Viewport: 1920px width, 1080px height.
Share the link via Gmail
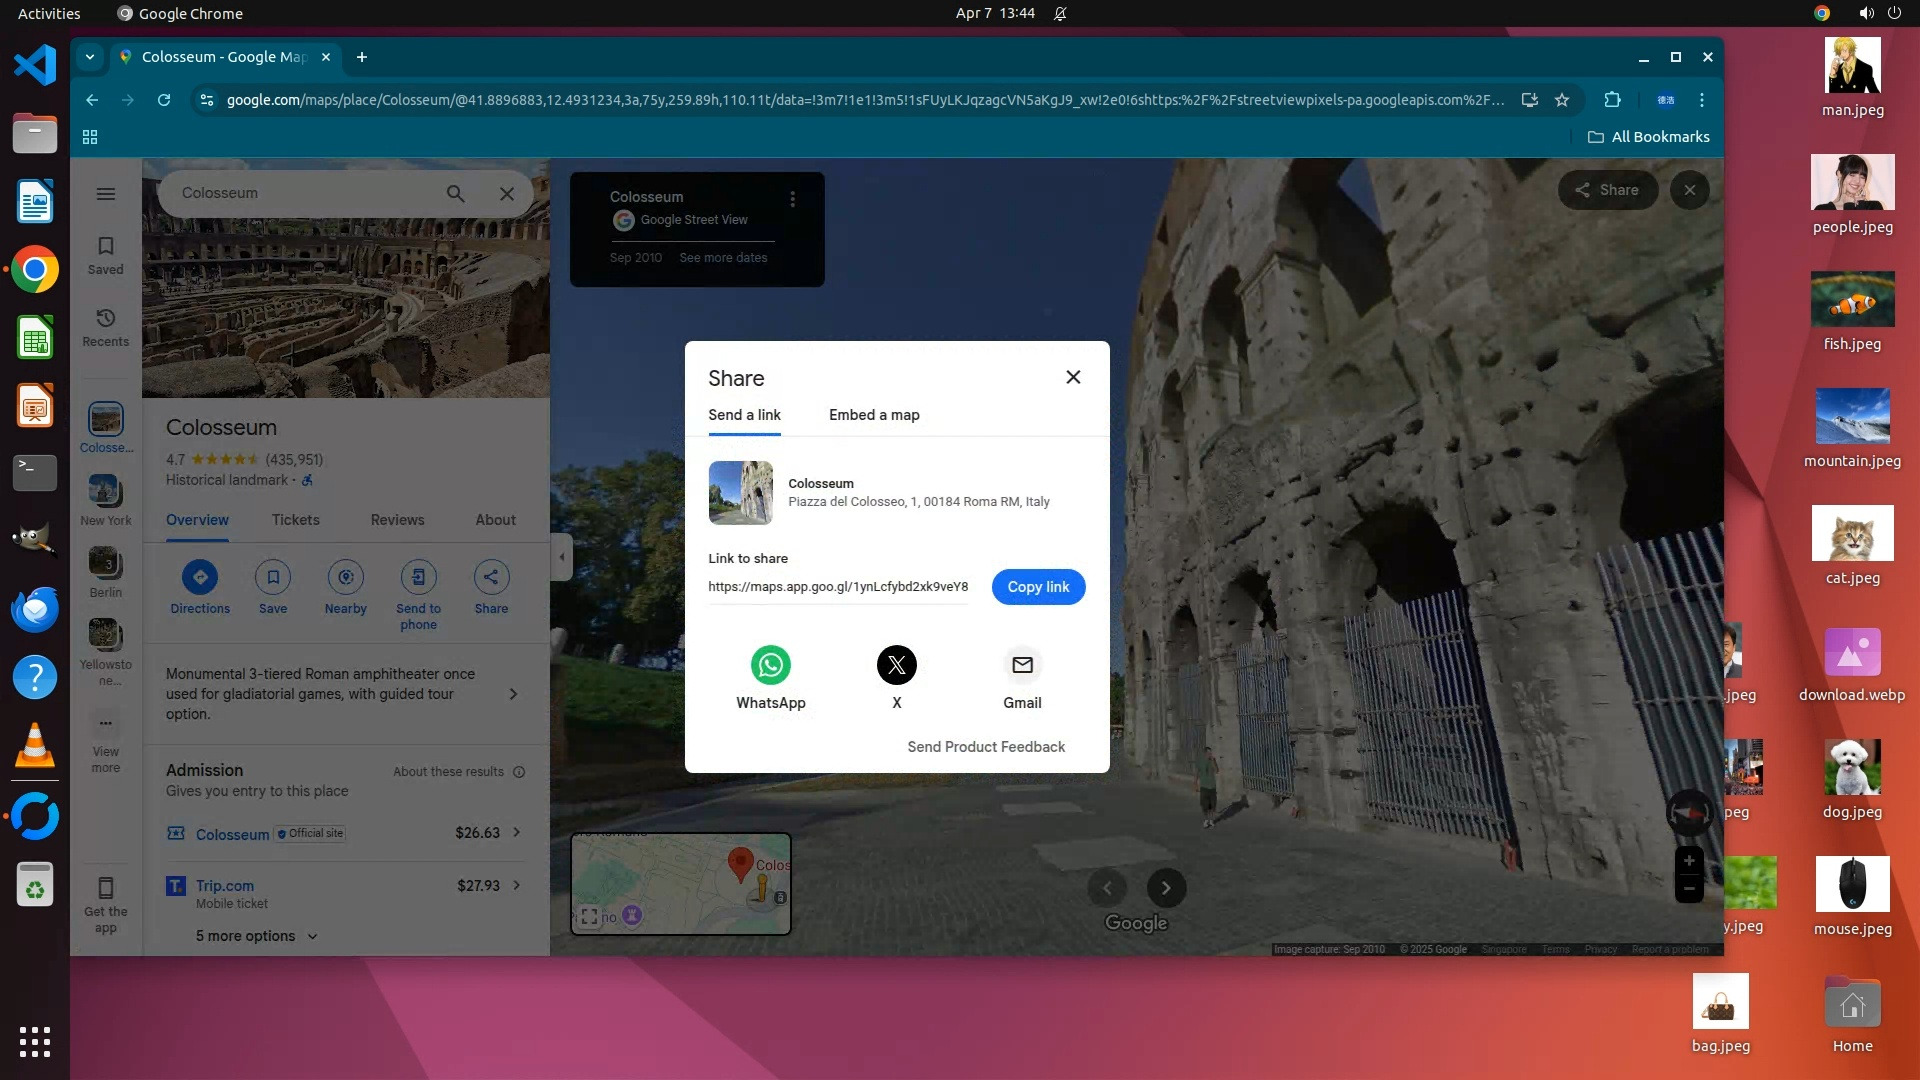coord(1022,665)
